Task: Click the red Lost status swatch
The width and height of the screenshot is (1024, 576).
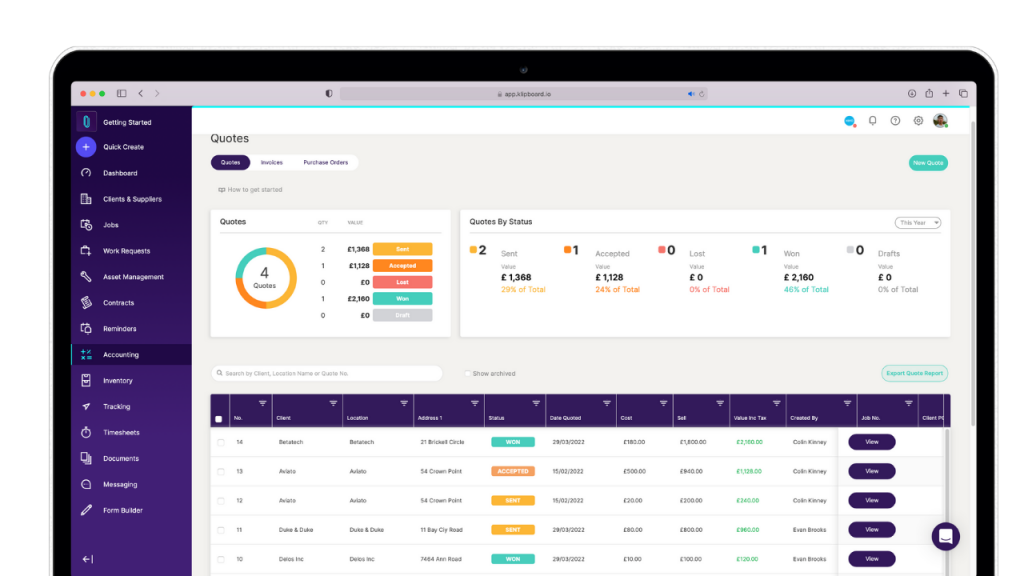Action: click(662, 249)
